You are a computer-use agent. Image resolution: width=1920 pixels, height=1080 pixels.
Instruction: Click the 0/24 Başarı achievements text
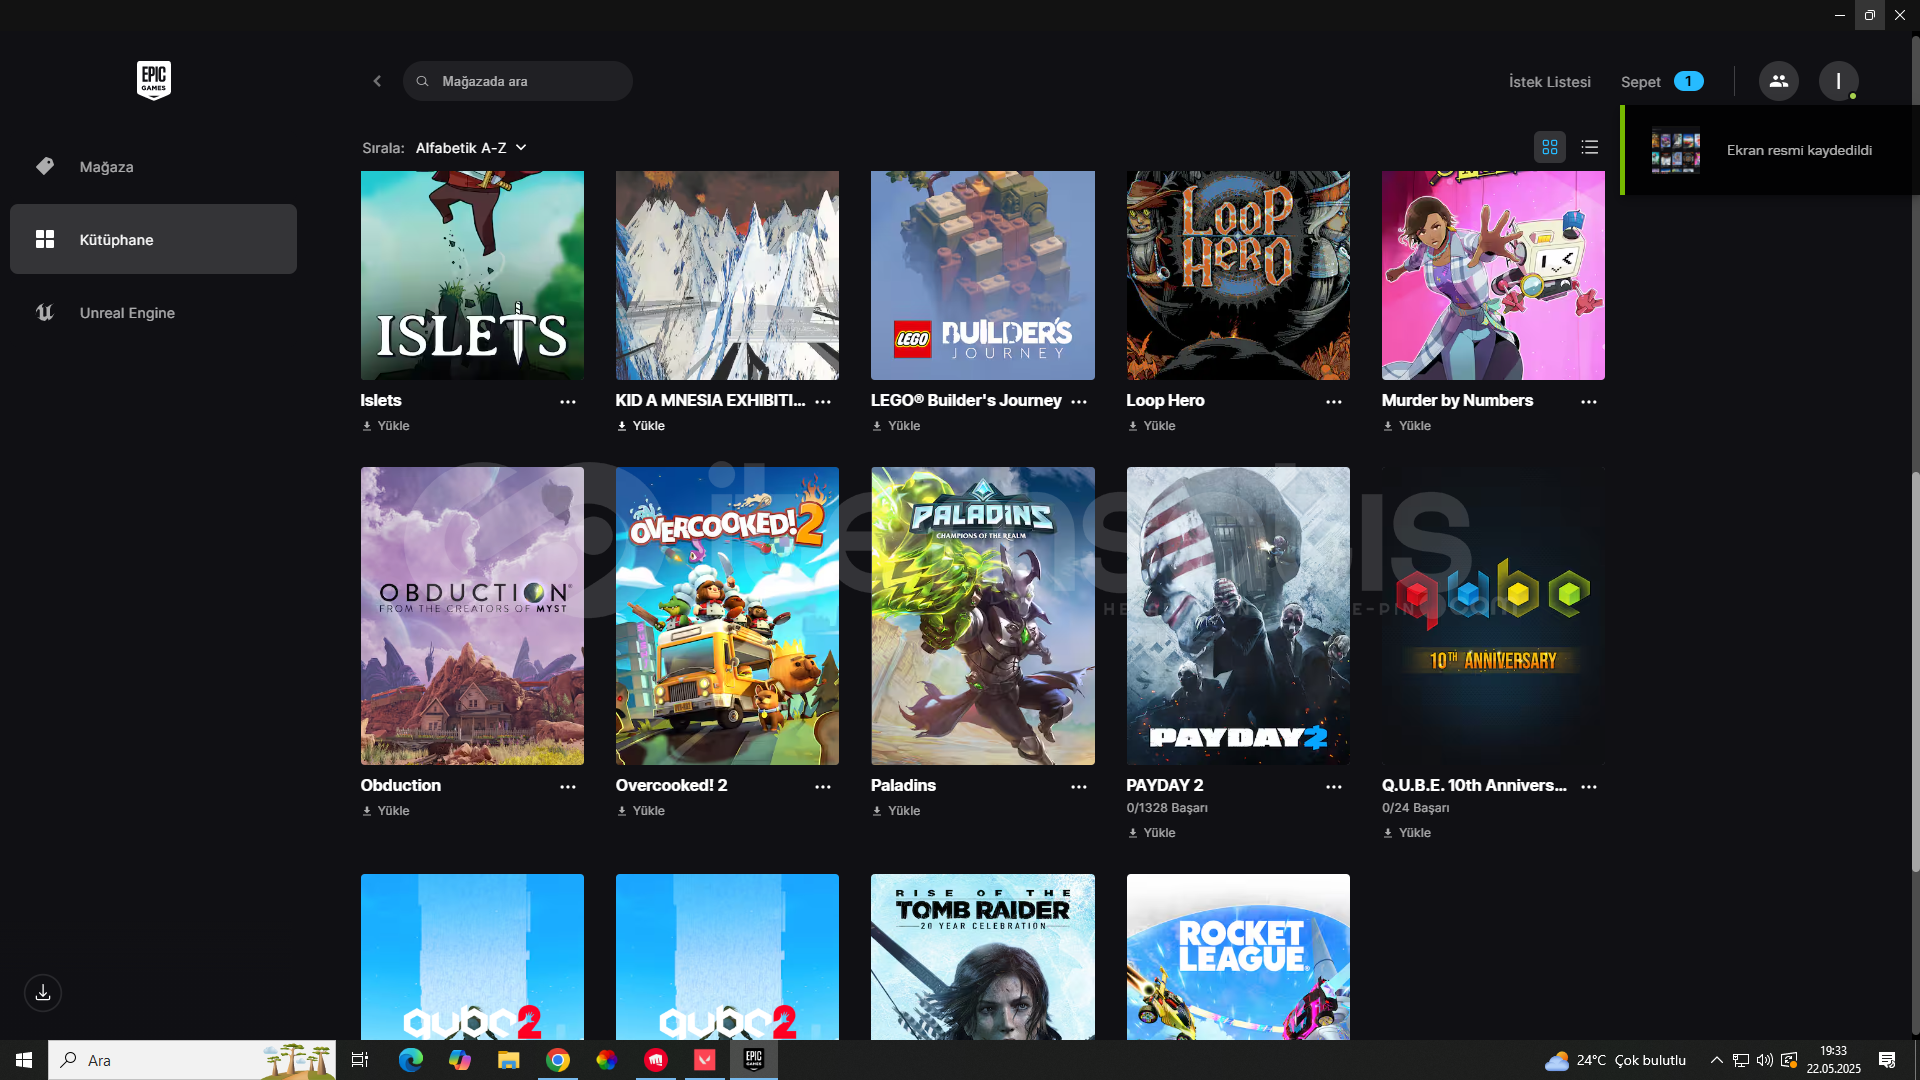pos(1415,808)
